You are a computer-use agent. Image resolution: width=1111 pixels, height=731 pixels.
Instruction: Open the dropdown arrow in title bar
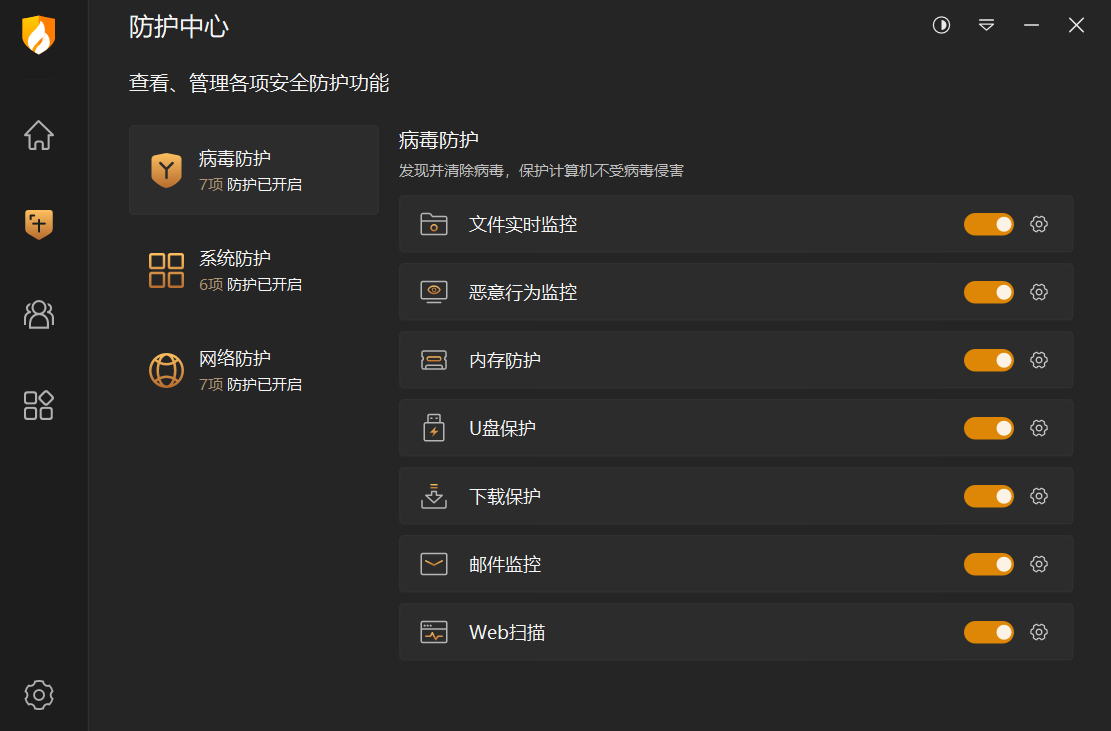click(986, 25)
